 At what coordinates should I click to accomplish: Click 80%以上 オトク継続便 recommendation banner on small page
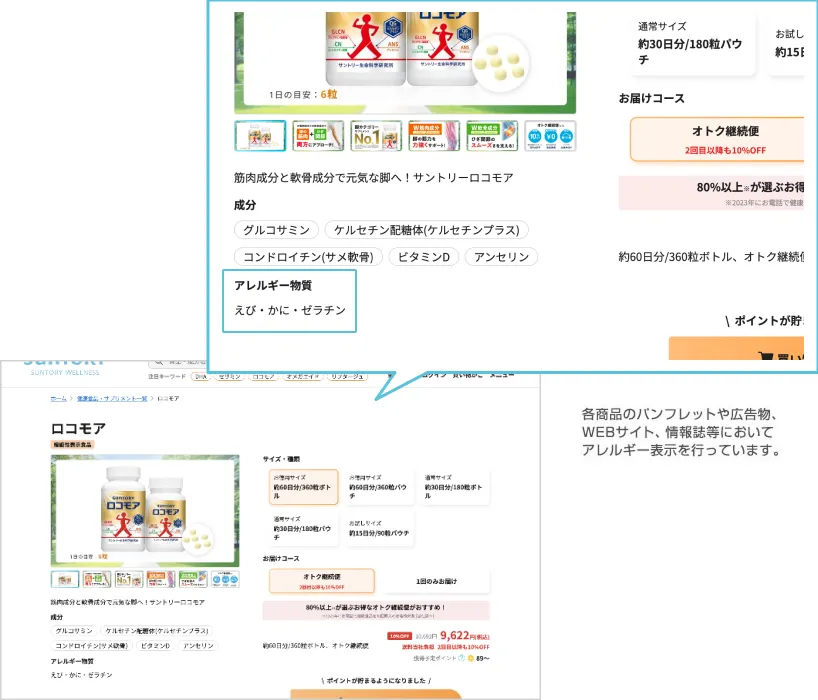(x=376, y=610)
